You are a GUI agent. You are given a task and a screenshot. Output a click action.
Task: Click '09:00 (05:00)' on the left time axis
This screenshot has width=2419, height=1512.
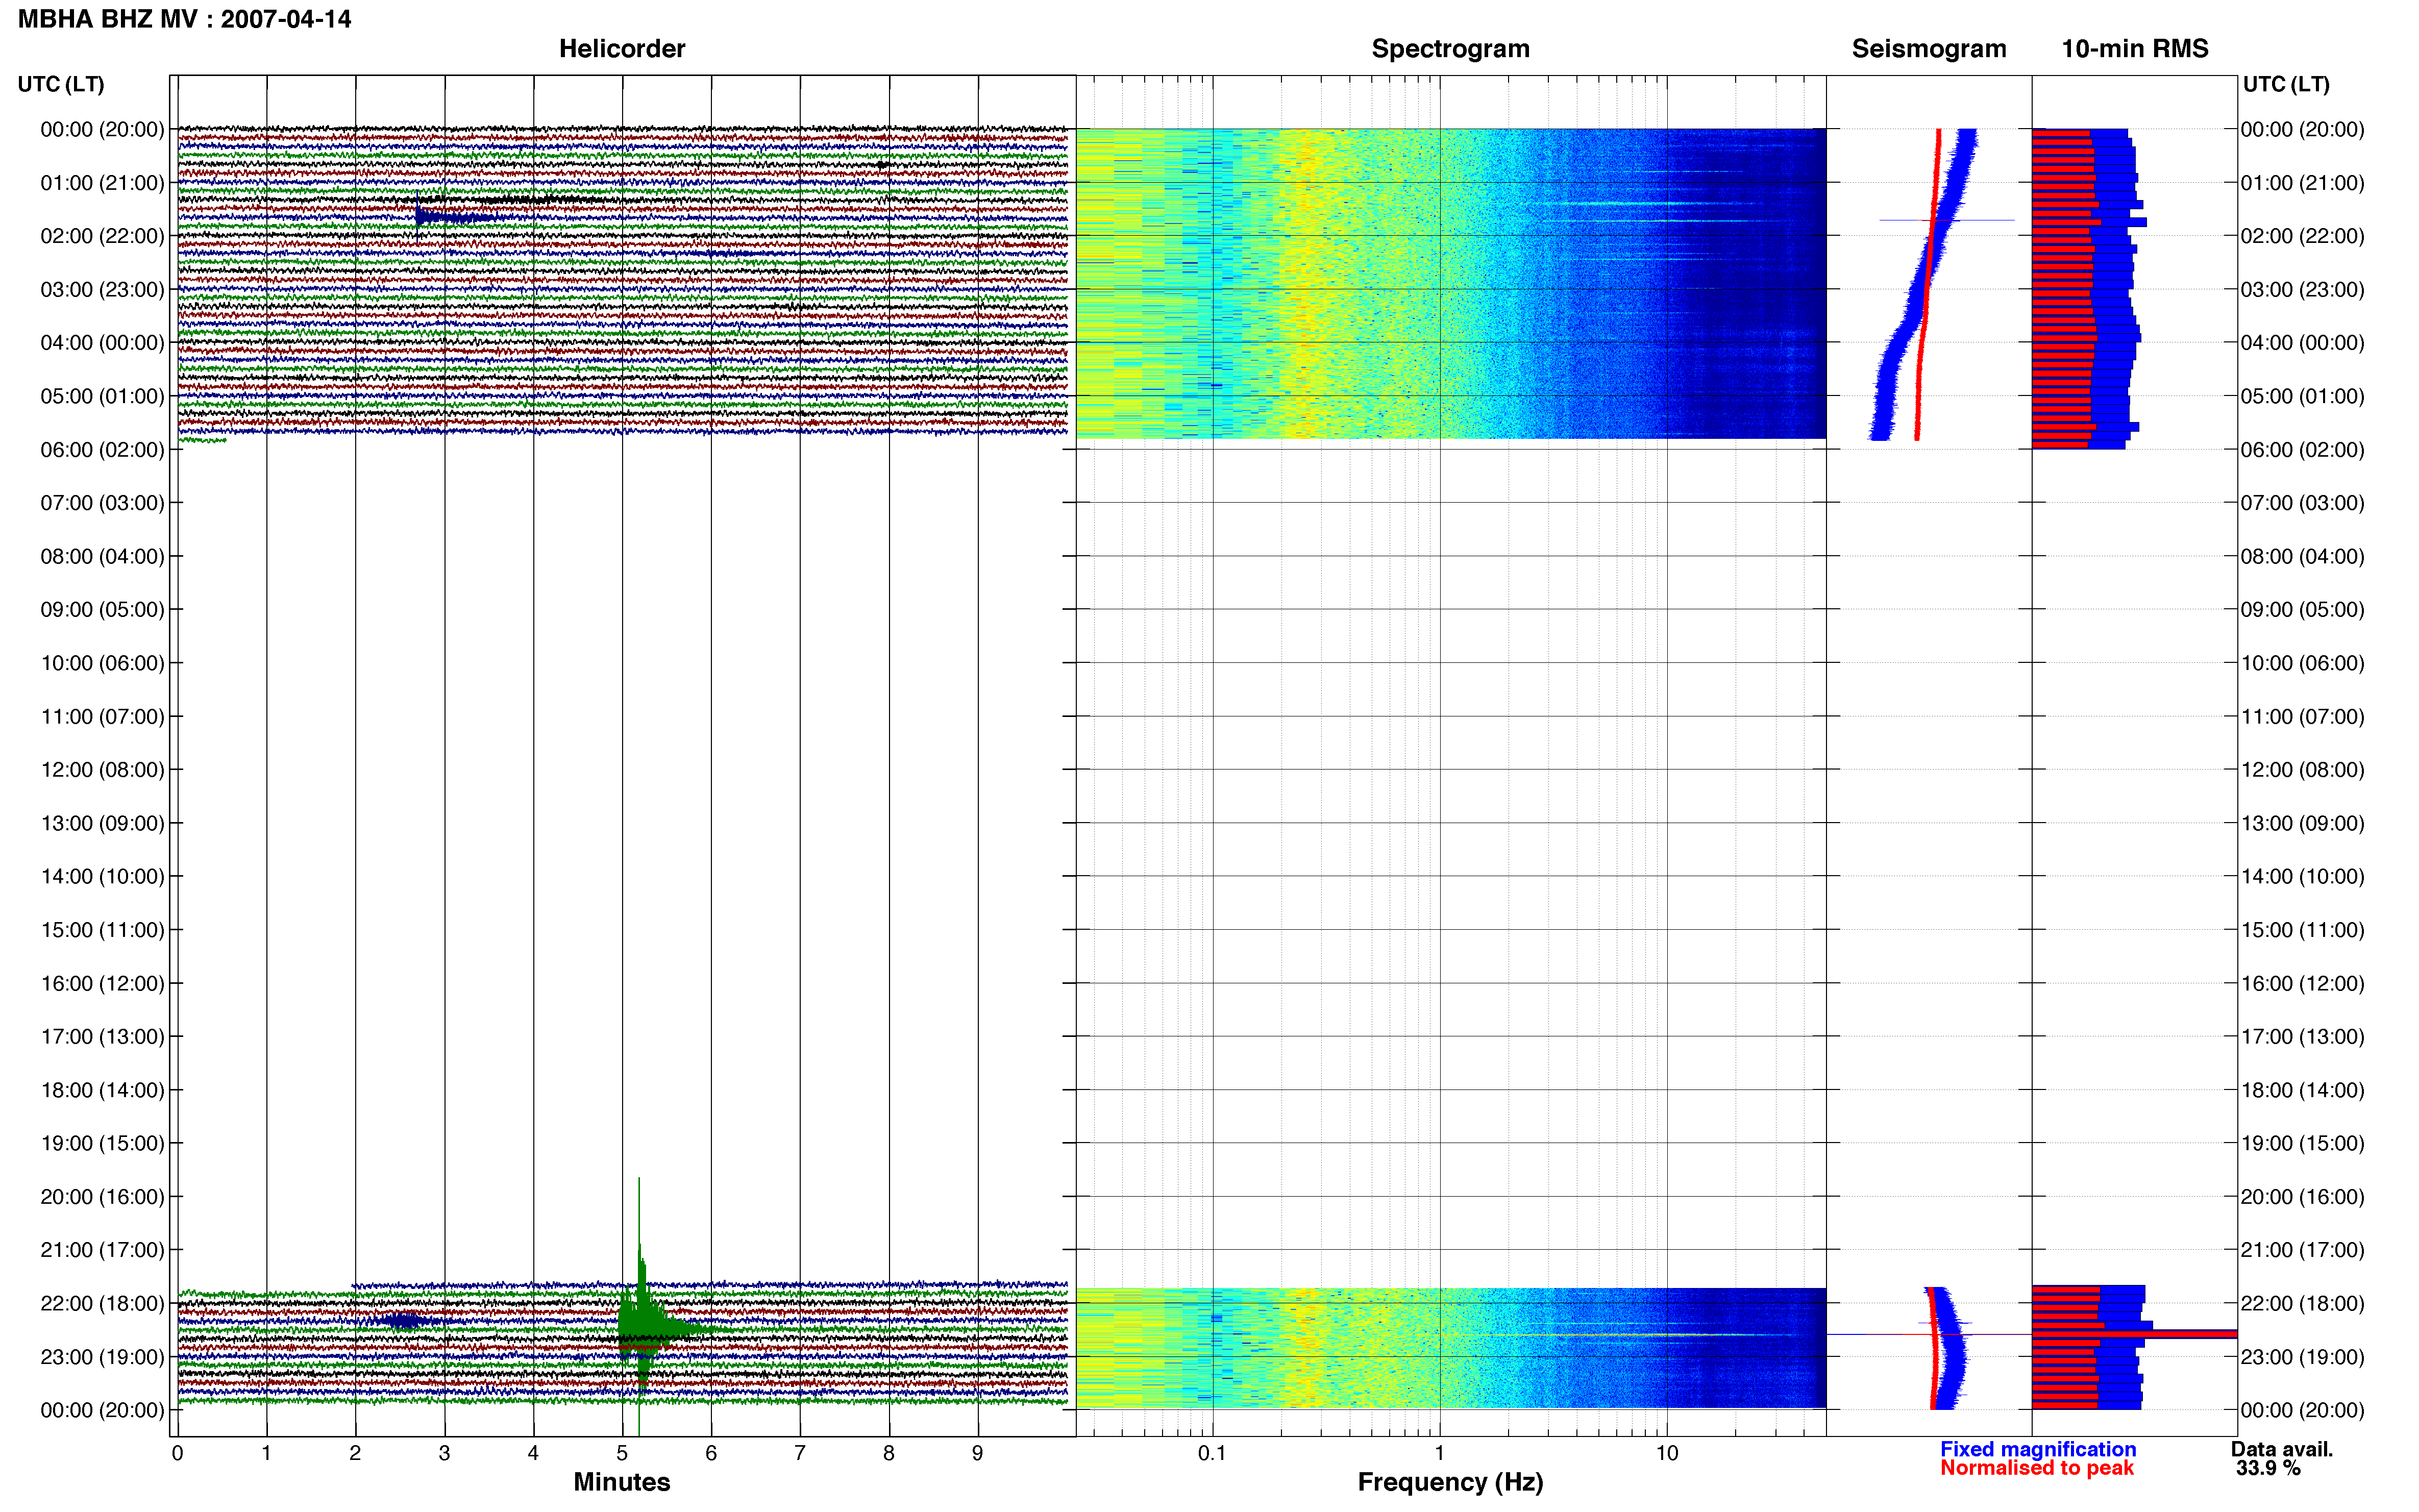point(102,610)
